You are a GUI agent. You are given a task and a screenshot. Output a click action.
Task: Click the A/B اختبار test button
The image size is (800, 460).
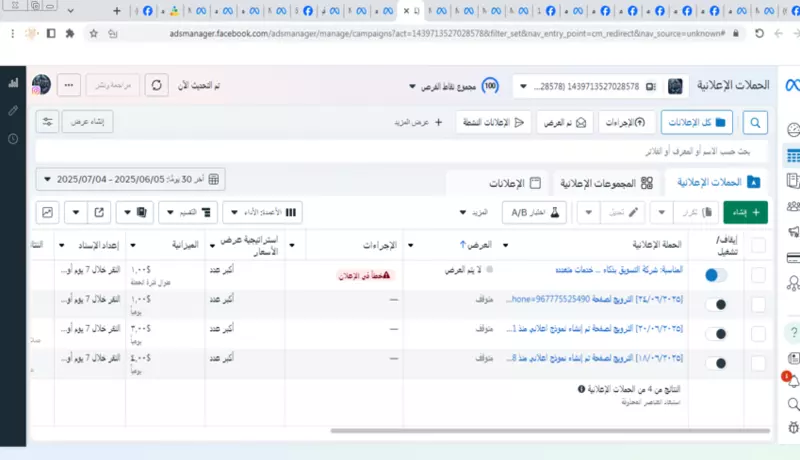[534, 212]
